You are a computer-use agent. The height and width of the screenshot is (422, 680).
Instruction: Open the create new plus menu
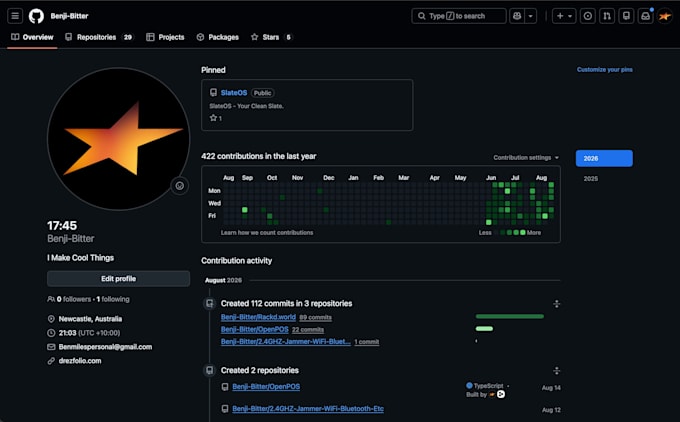click(564, 16)
